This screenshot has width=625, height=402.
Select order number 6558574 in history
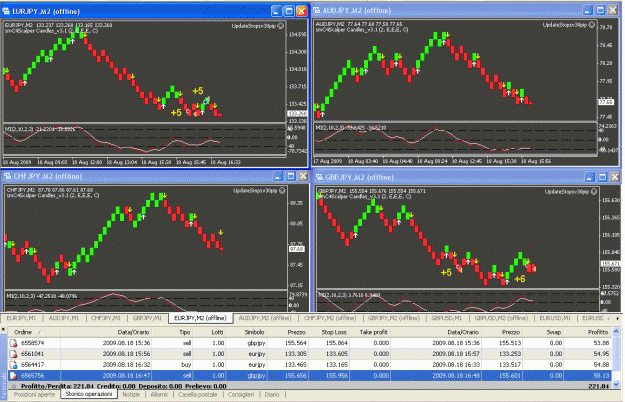[x=32, y=343]
